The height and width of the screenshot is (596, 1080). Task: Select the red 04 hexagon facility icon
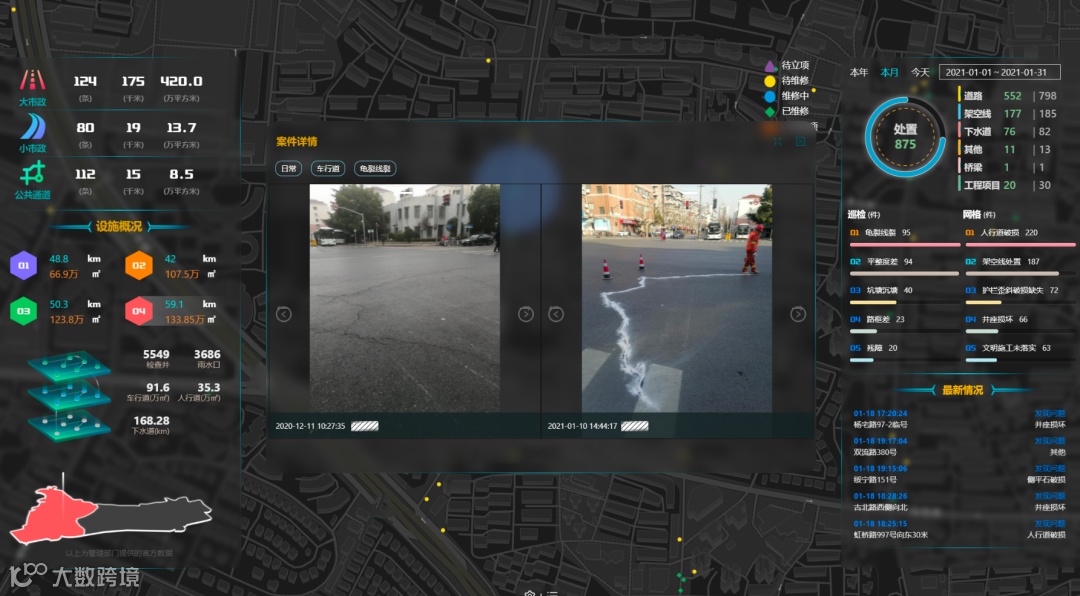click(138, 311)
